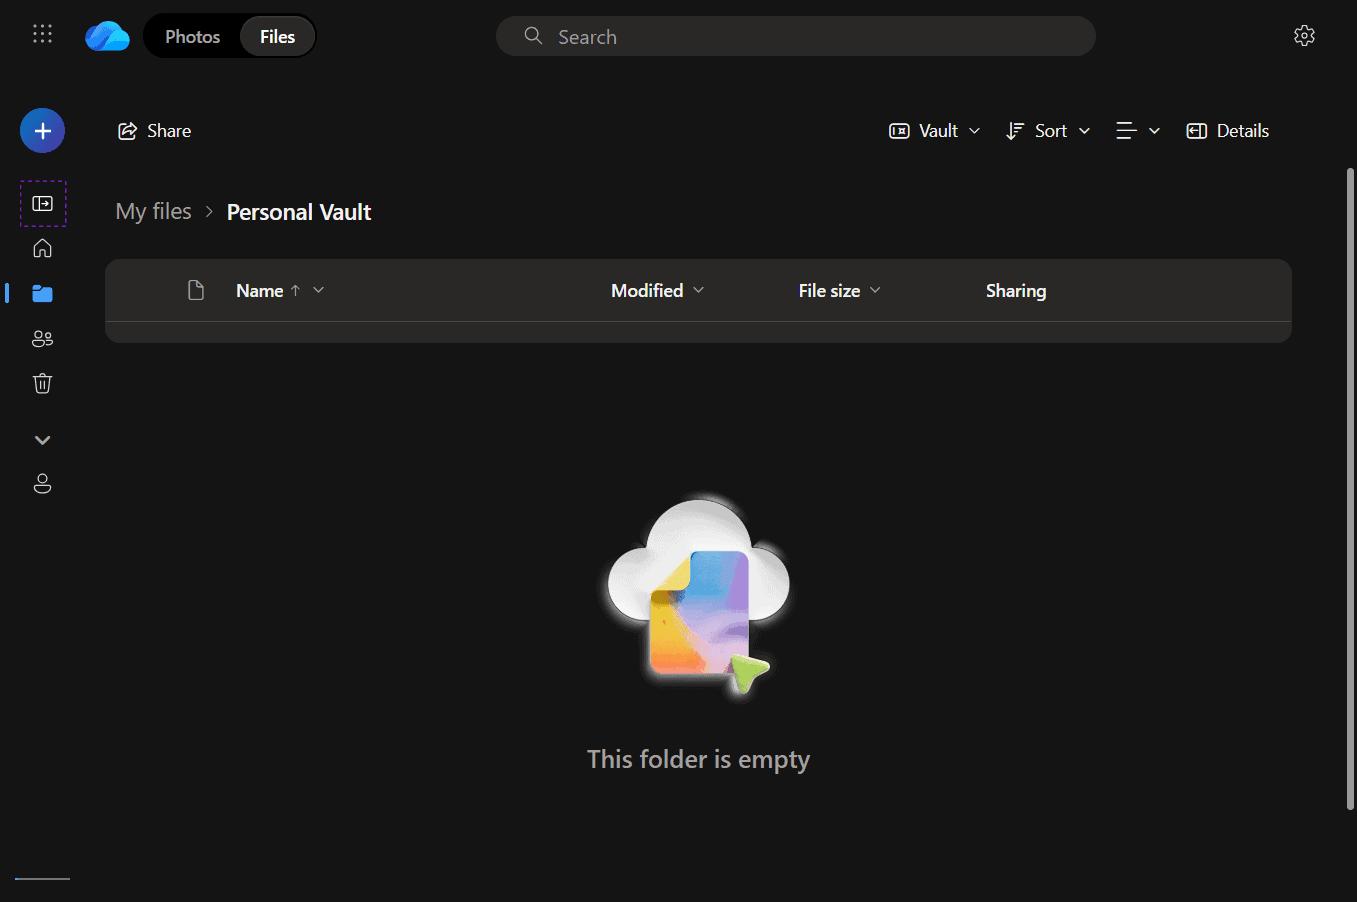Open My files folder icon in sidebar
1357x902 pixels.
pos(42,293)
